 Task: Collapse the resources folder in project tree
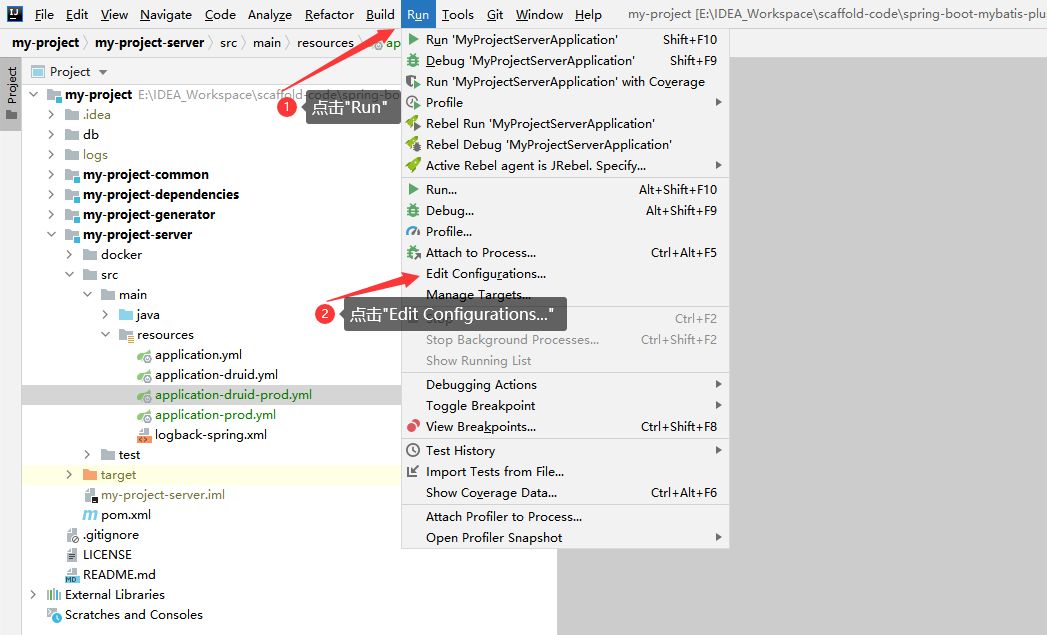(106, 335)
